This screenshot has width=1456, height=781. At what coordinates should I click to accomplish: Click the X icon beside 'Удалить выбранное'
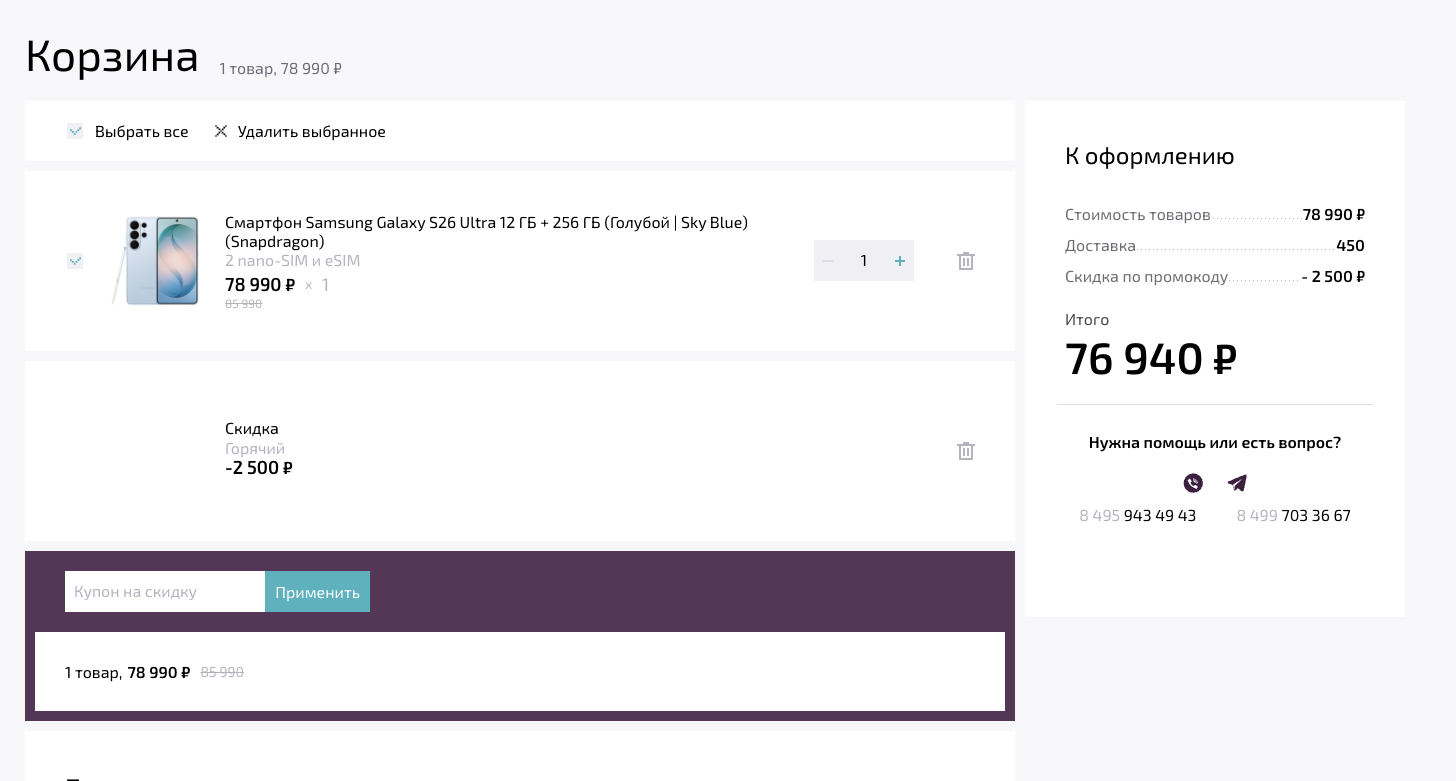point(221,131)
